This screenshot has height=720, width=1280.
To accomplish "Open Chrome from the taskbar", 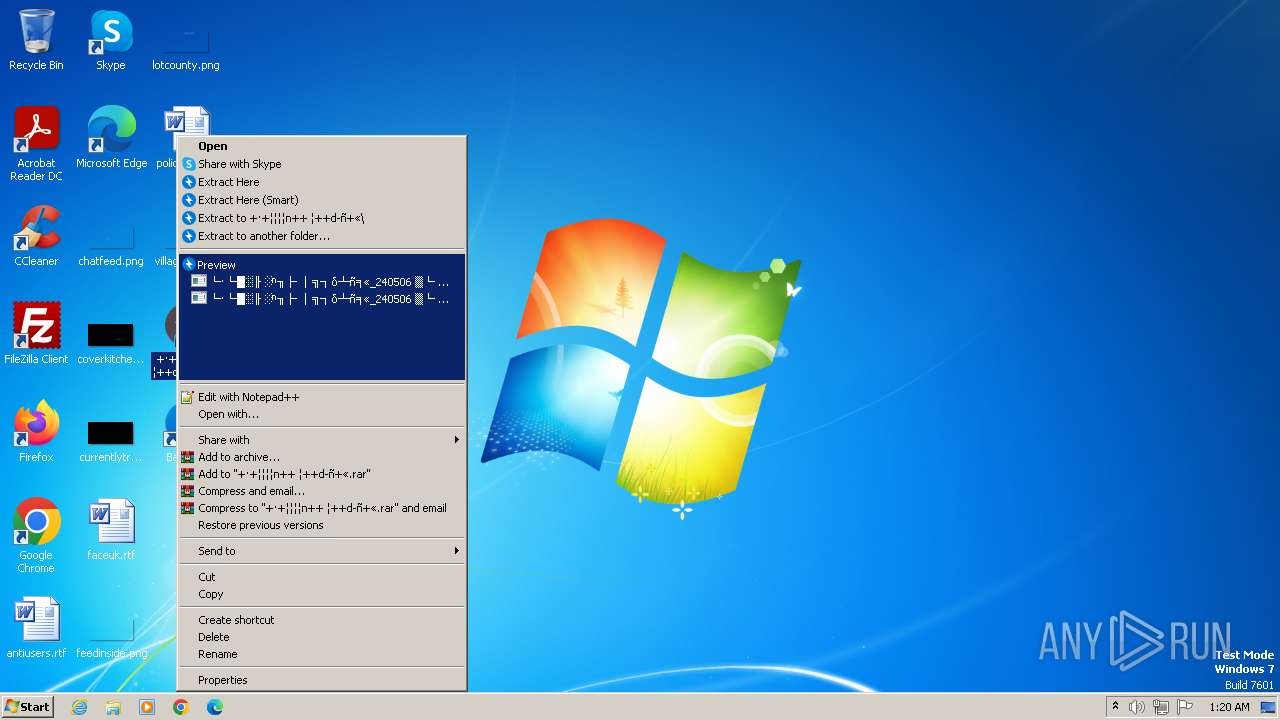I will tap(181, 707).
